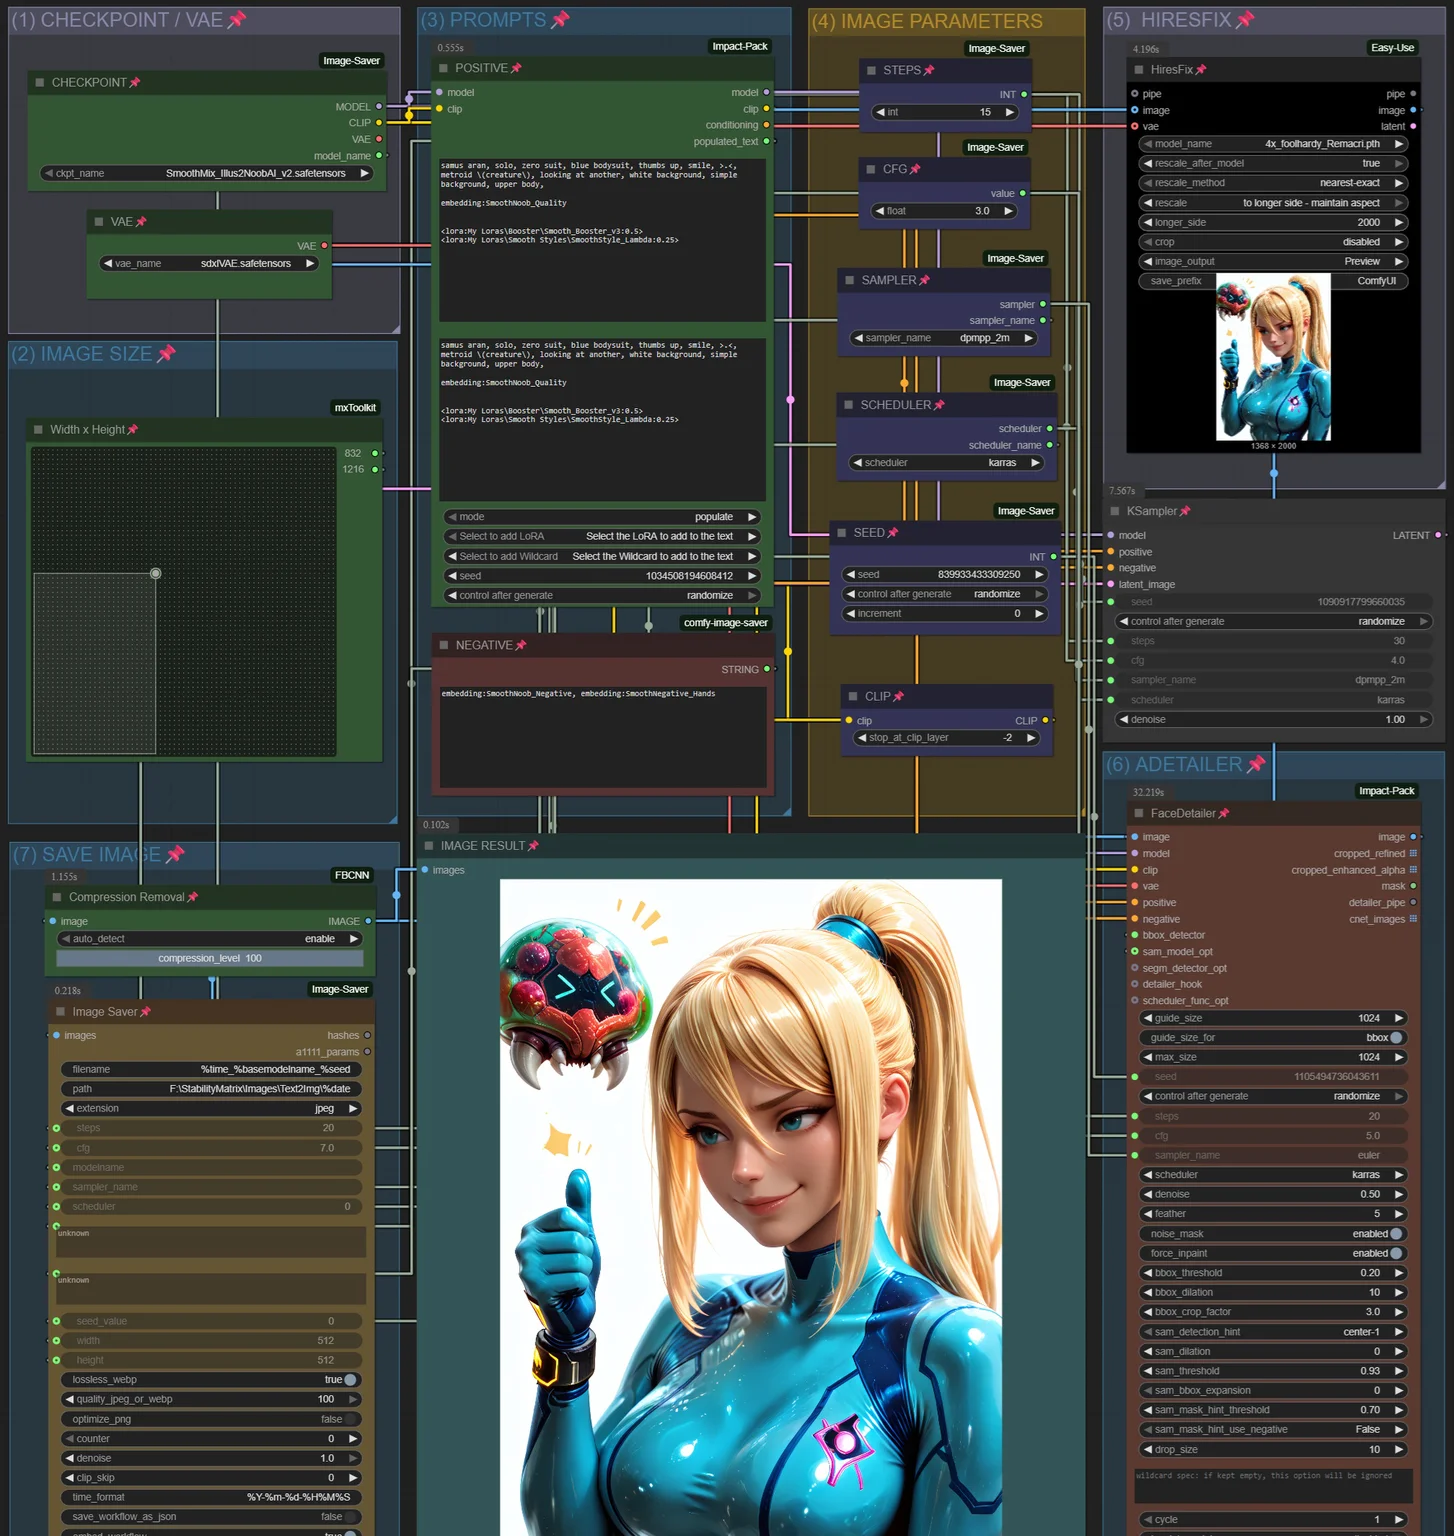Click the pin icon on IMAGE SIZE group

coord(166,353)
